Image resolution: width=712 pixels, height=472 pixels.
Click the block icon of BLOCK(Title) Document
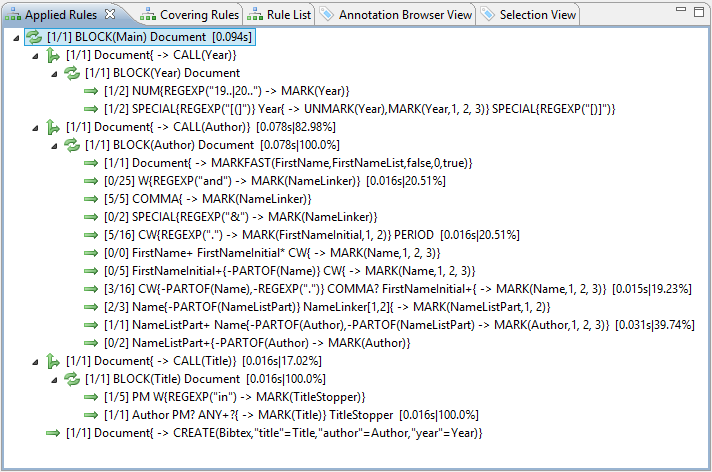72,379
